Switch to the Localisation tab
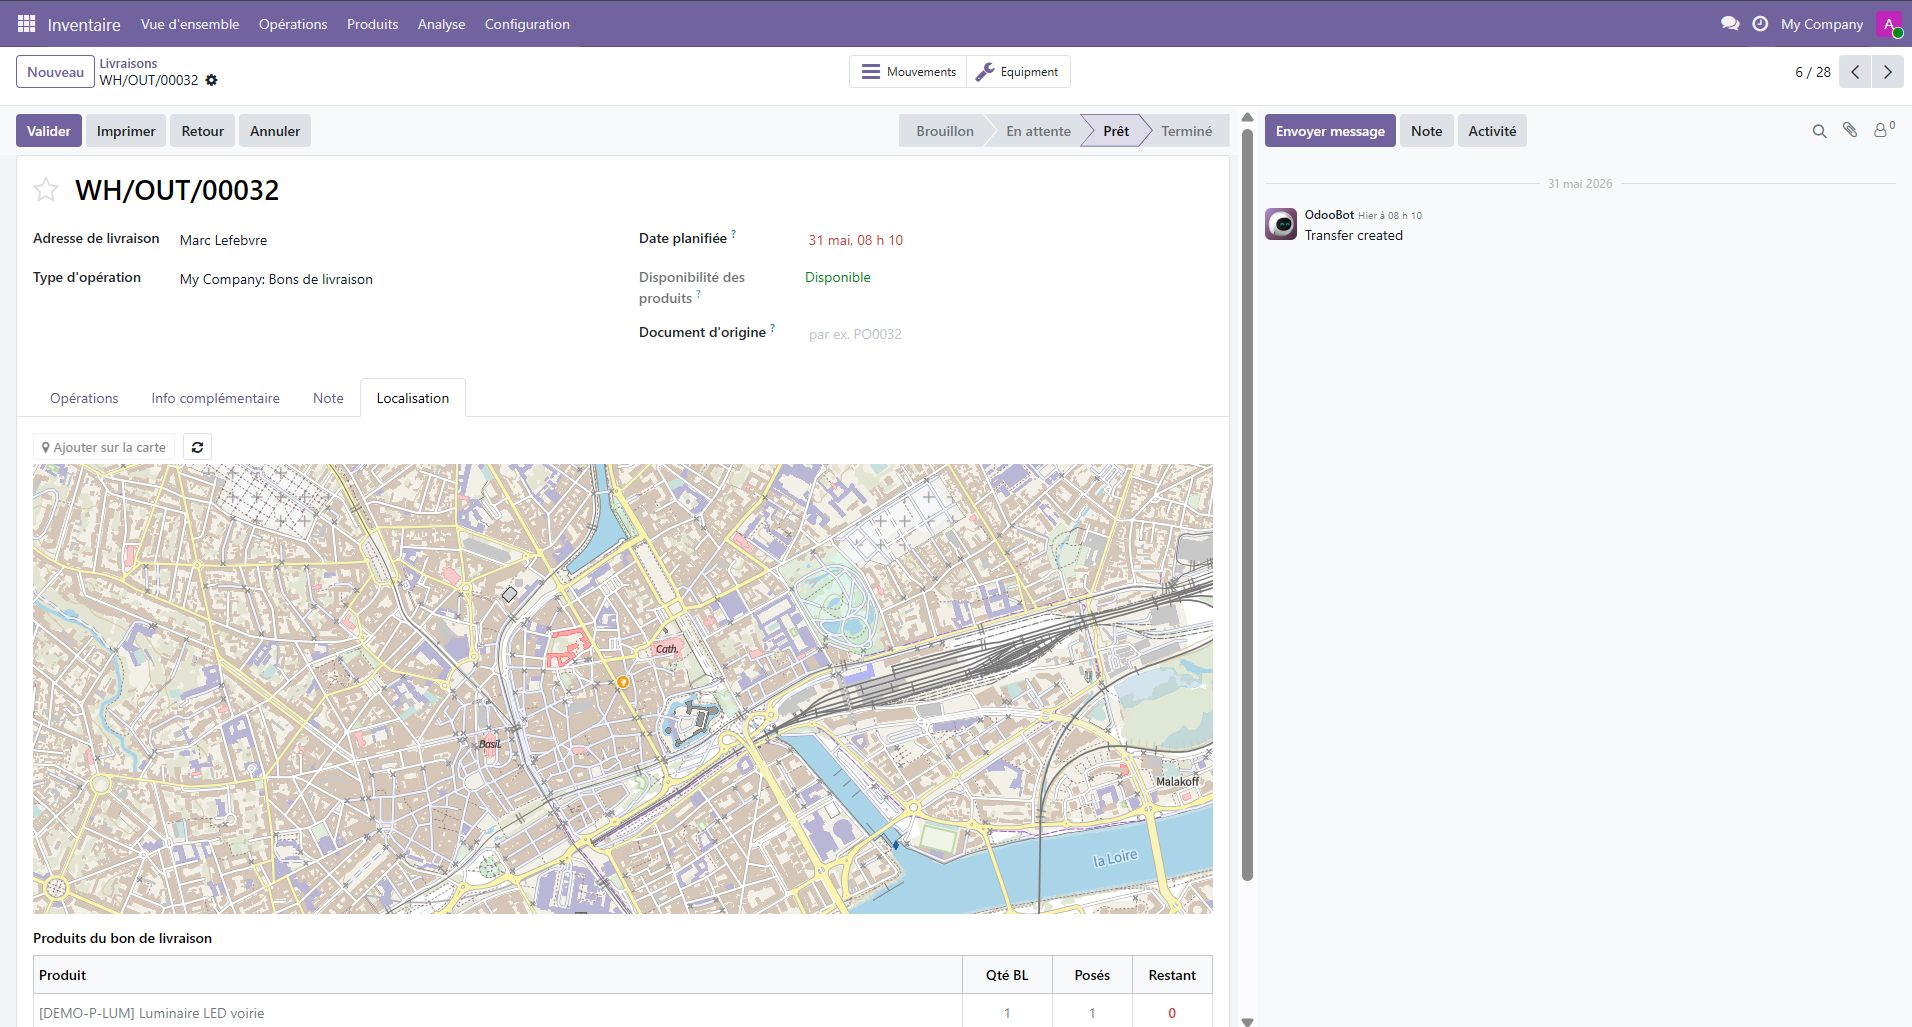 413,398
